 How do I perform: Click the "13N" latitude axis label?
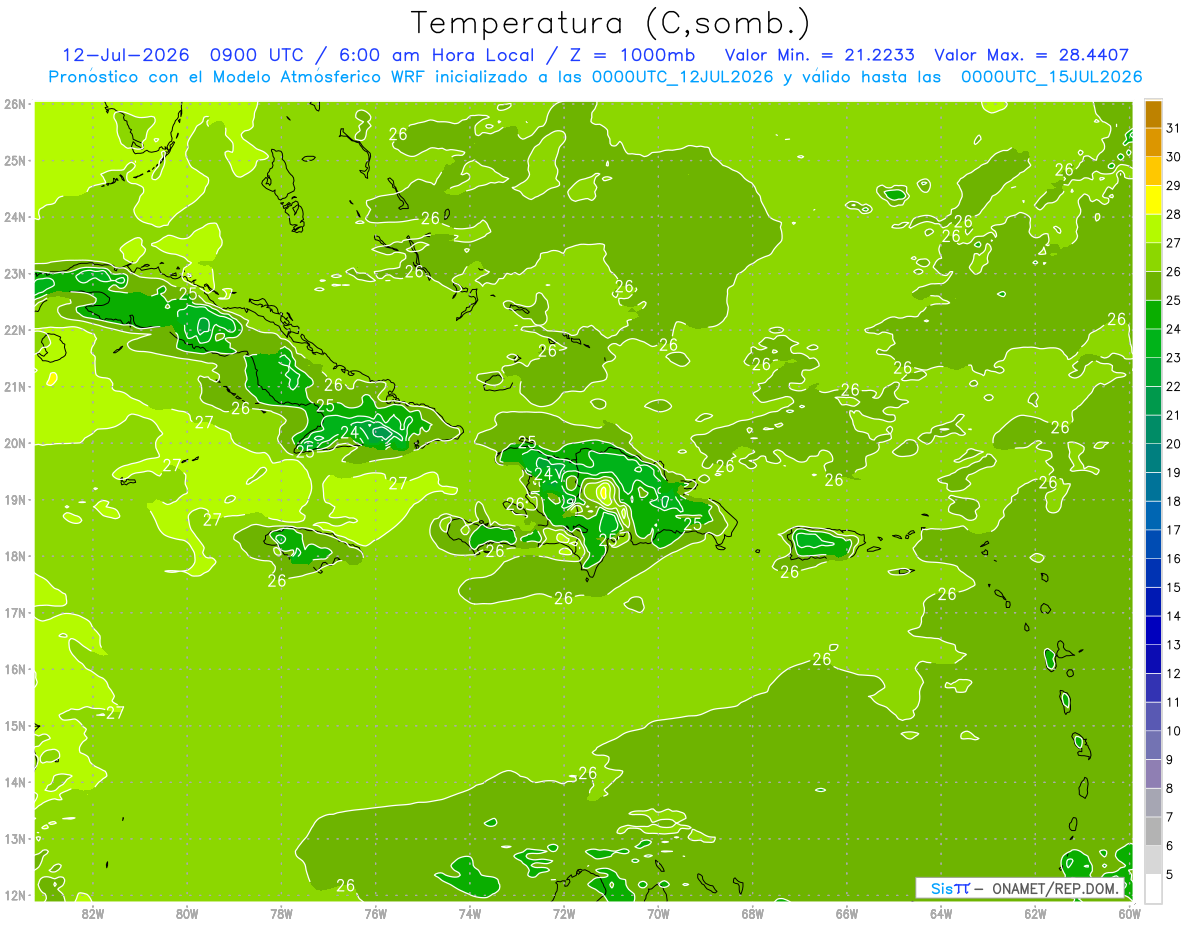tap(15, 838)
